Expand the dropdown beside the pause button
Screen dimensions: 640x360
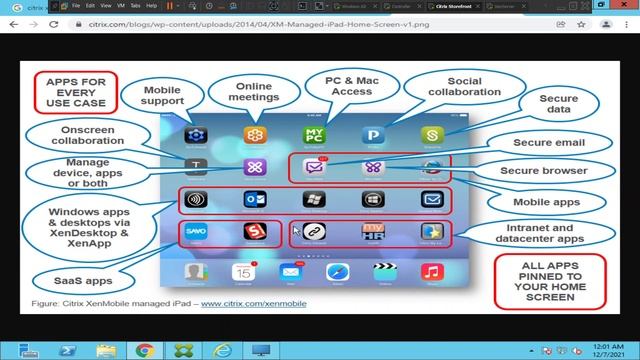pyautogui.click(x=178, y=6)
